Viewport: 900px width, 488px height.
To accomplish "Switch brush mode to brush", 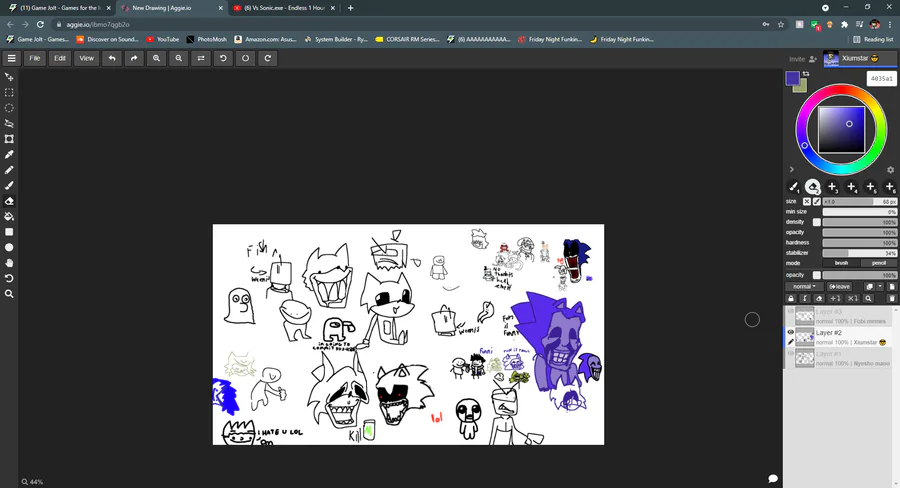I will click(841, 263).
